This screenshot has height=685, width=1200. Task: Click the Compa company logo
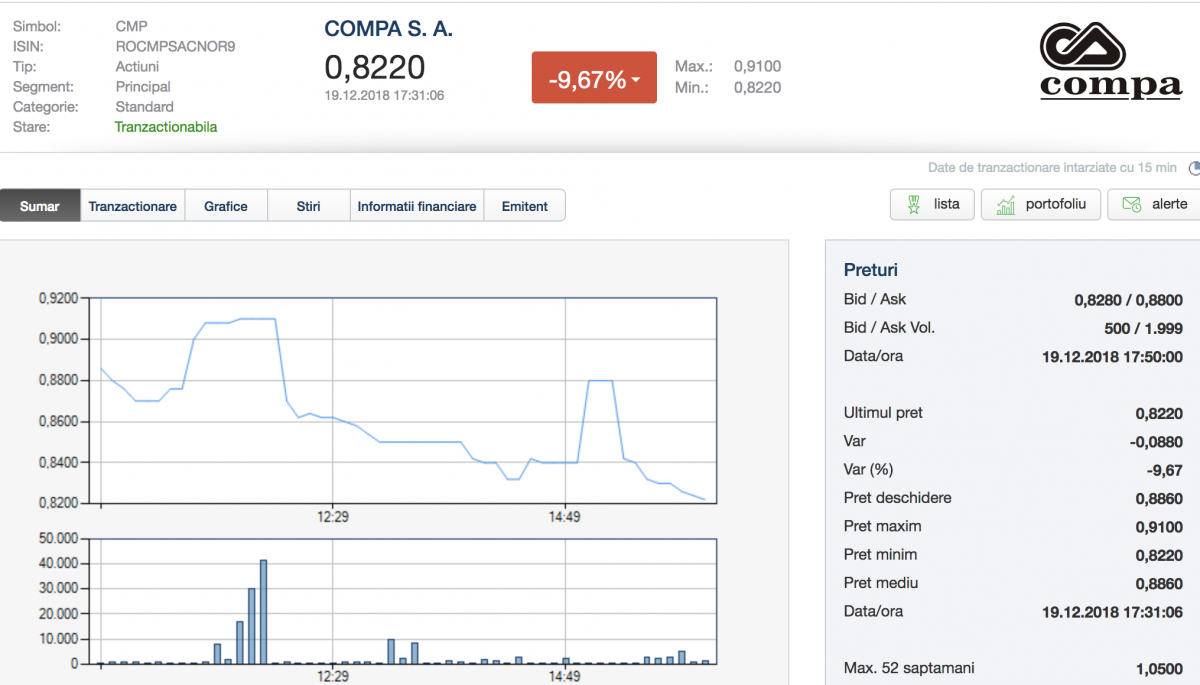(1110, 60)
